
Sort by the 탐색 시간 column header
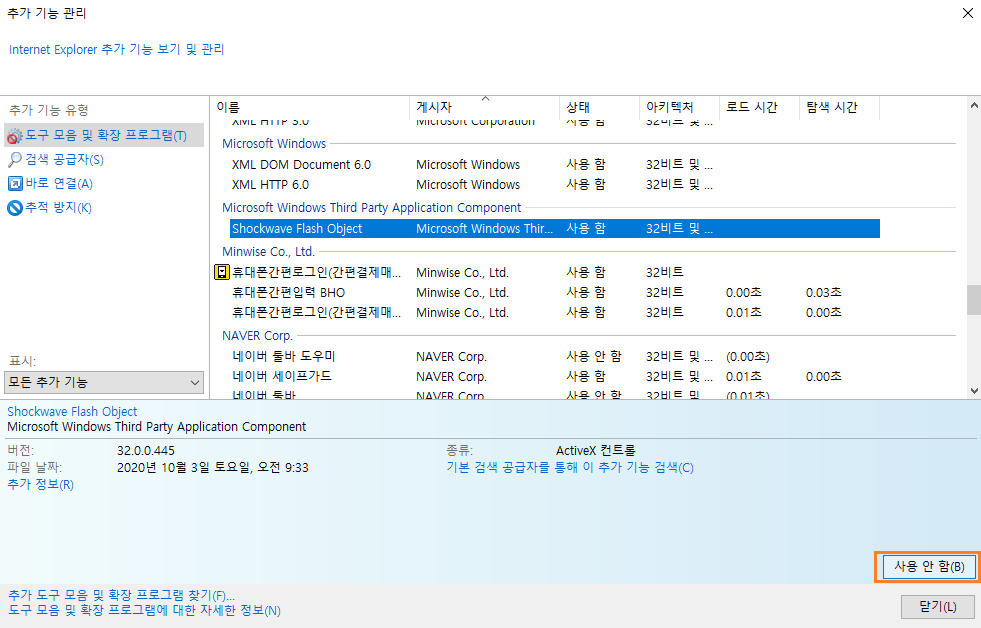pos(840,107)
